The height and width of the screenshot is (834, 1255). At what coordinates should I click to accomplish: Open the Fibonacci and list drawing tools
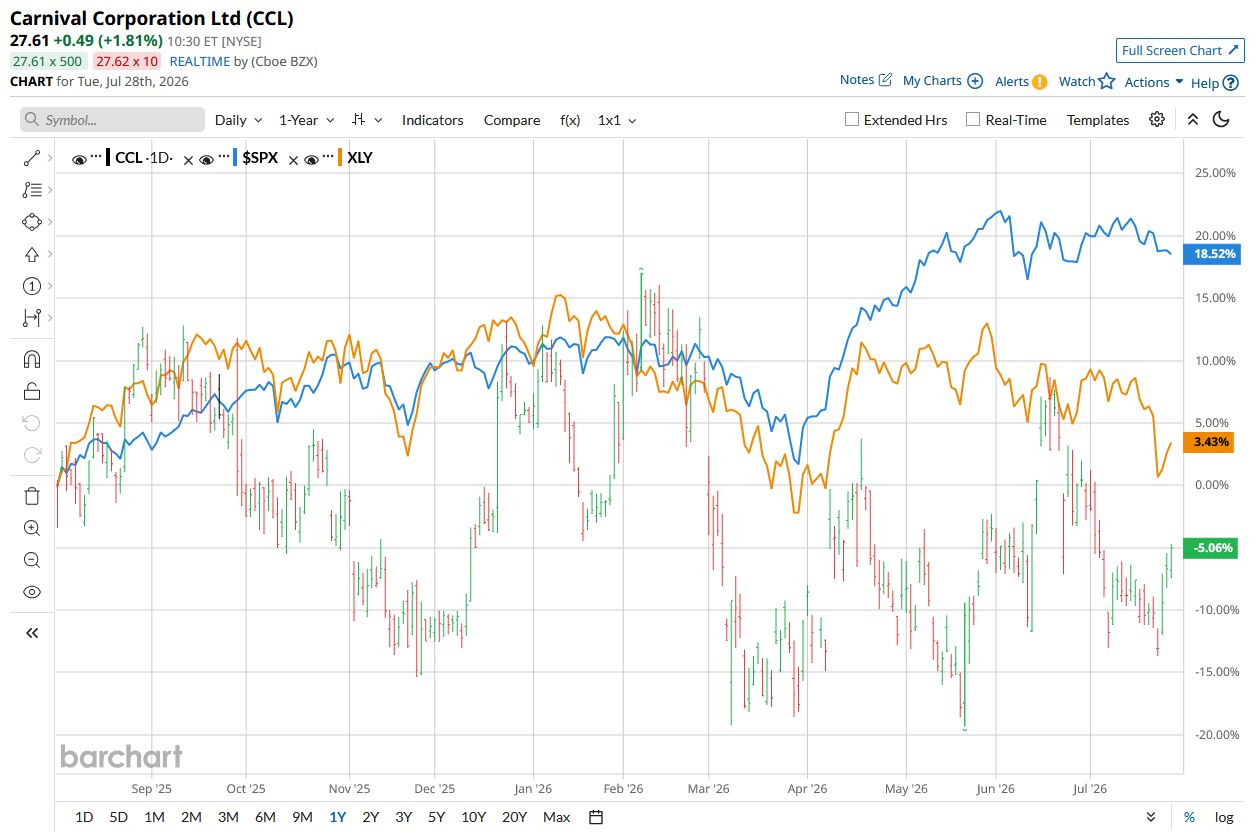click(x=31, y=190)
